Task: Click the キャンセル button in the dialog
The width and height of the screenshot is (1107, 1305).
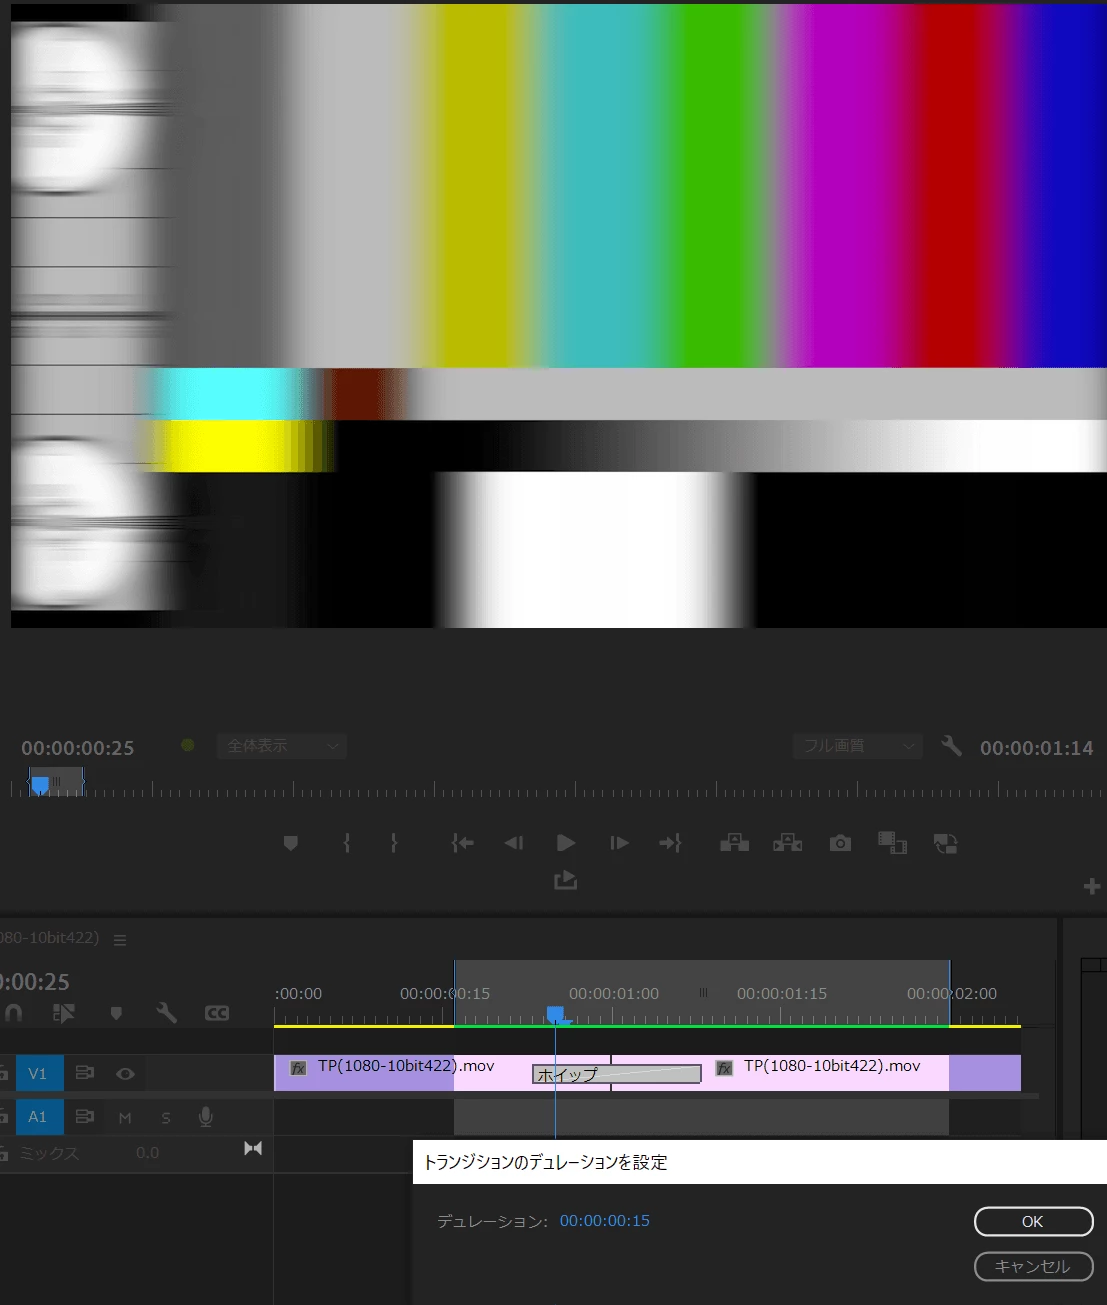Action: 1033,1266
